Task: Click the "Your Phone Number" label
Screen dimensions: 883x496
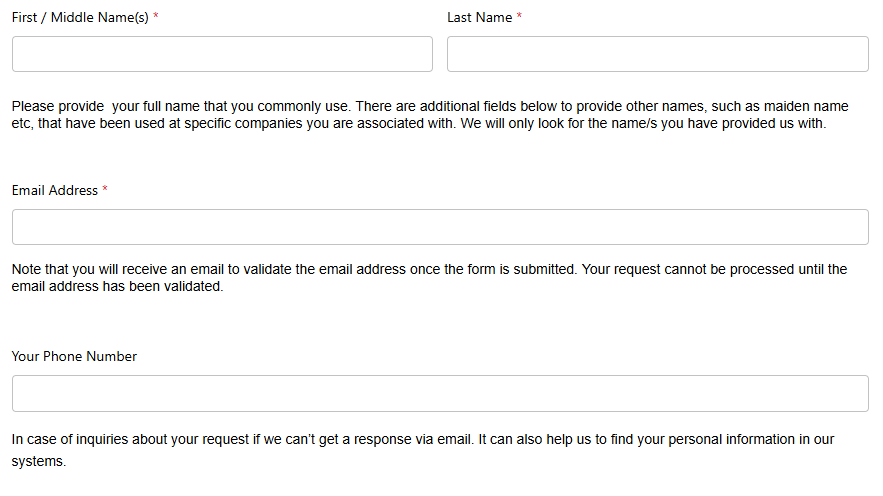Action: tap(74, 356)
